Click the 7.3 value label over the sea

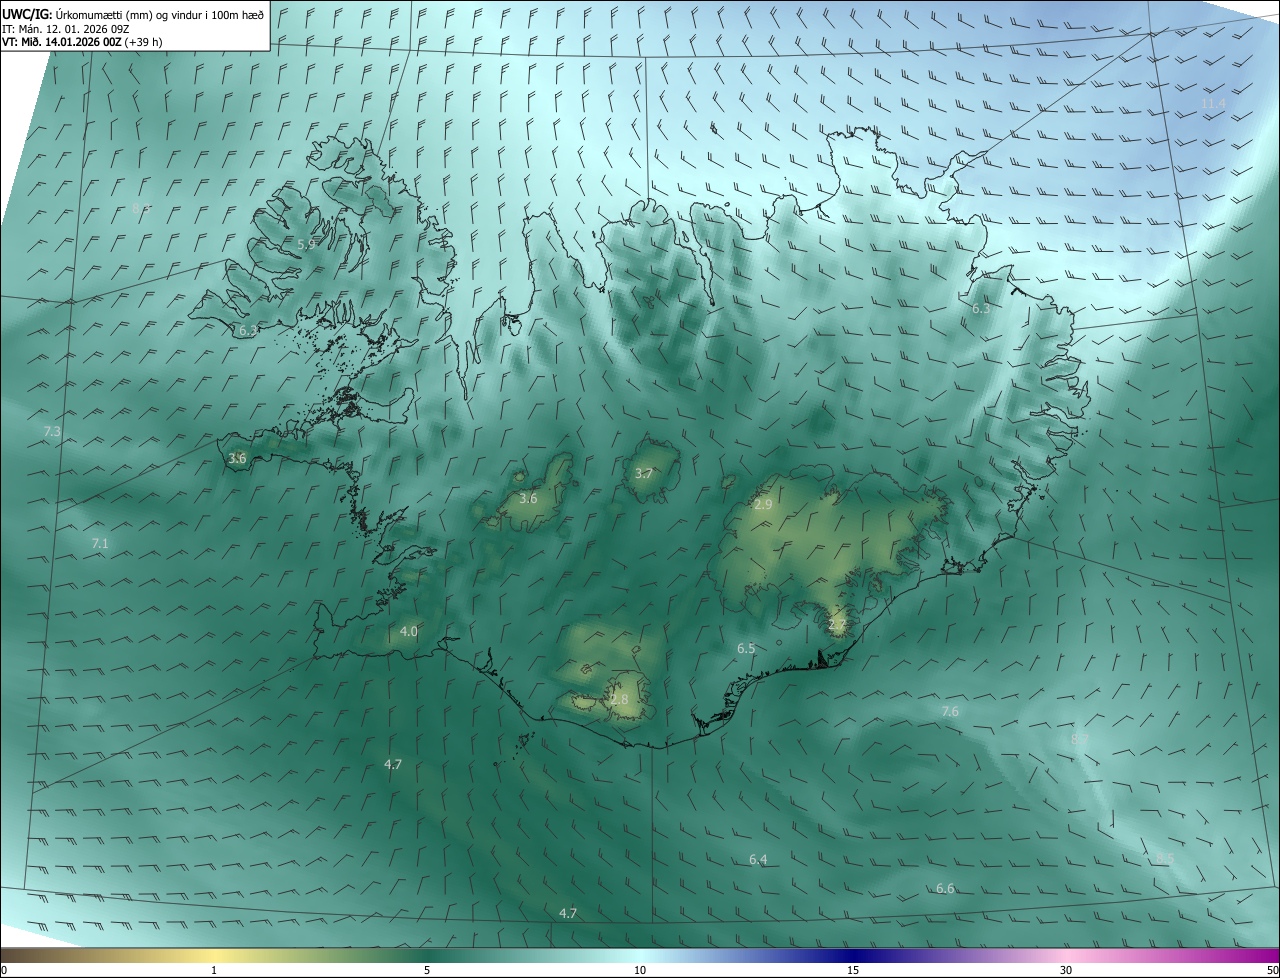[x=53, y=431]
